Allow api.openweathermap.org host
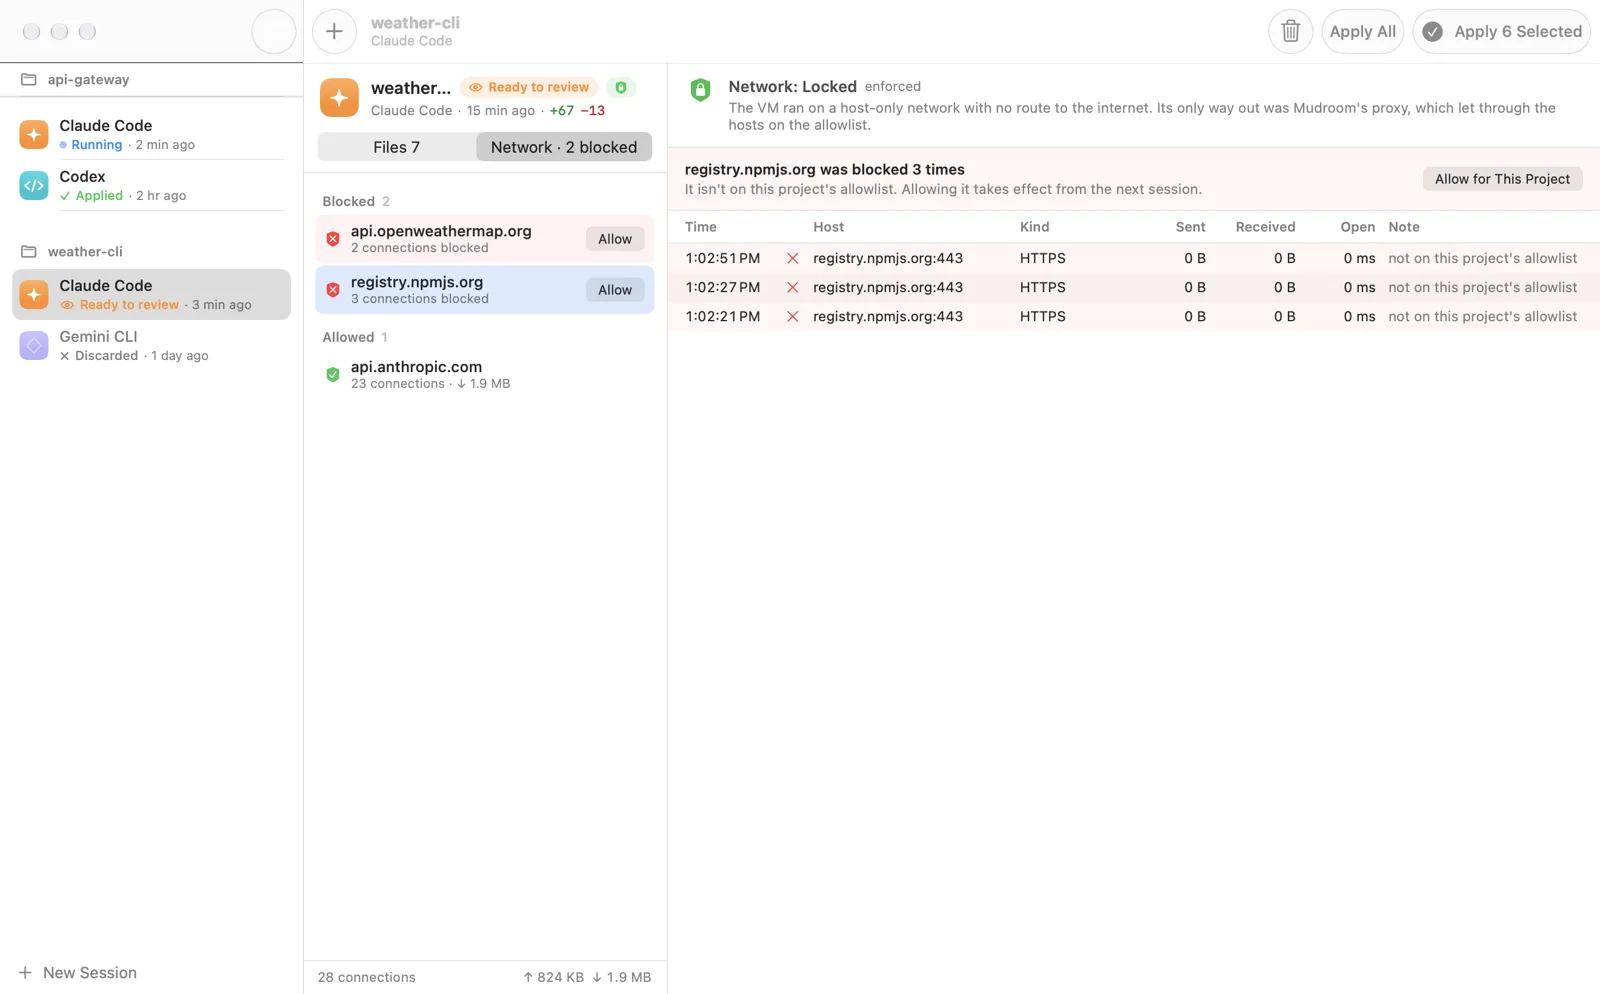1600x994 pixels. pos(615,239)
